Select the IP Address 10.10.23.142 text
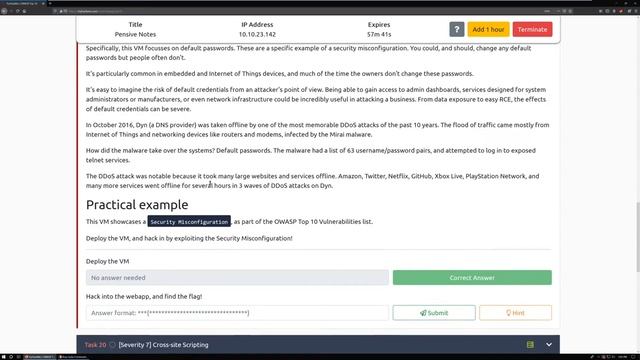 click(257, 34)
